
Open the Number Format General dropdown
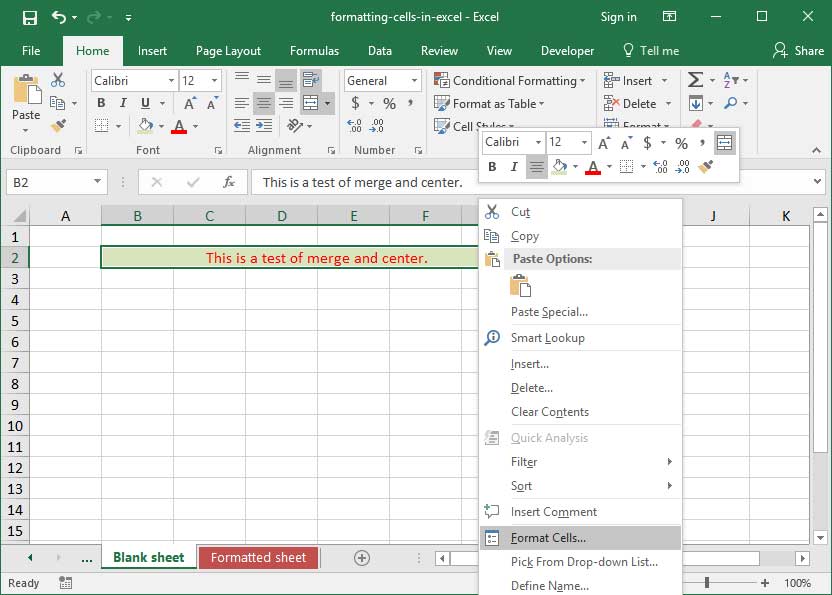pos(414,81)
